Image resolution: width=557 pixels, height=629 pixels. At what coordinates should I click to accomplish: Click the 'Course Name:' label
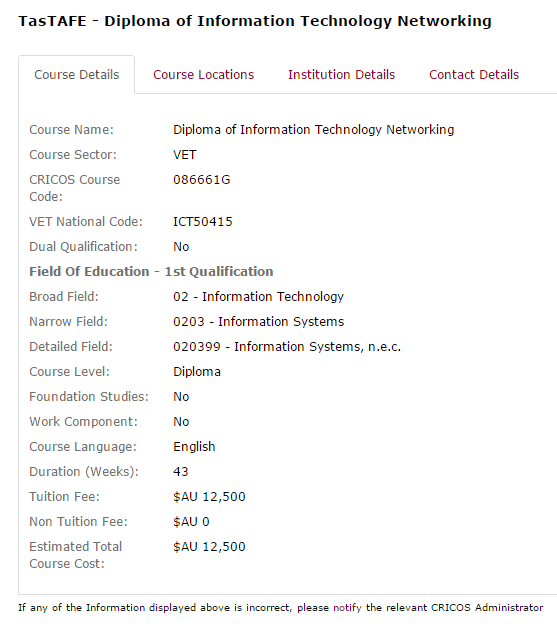(71, 130)
